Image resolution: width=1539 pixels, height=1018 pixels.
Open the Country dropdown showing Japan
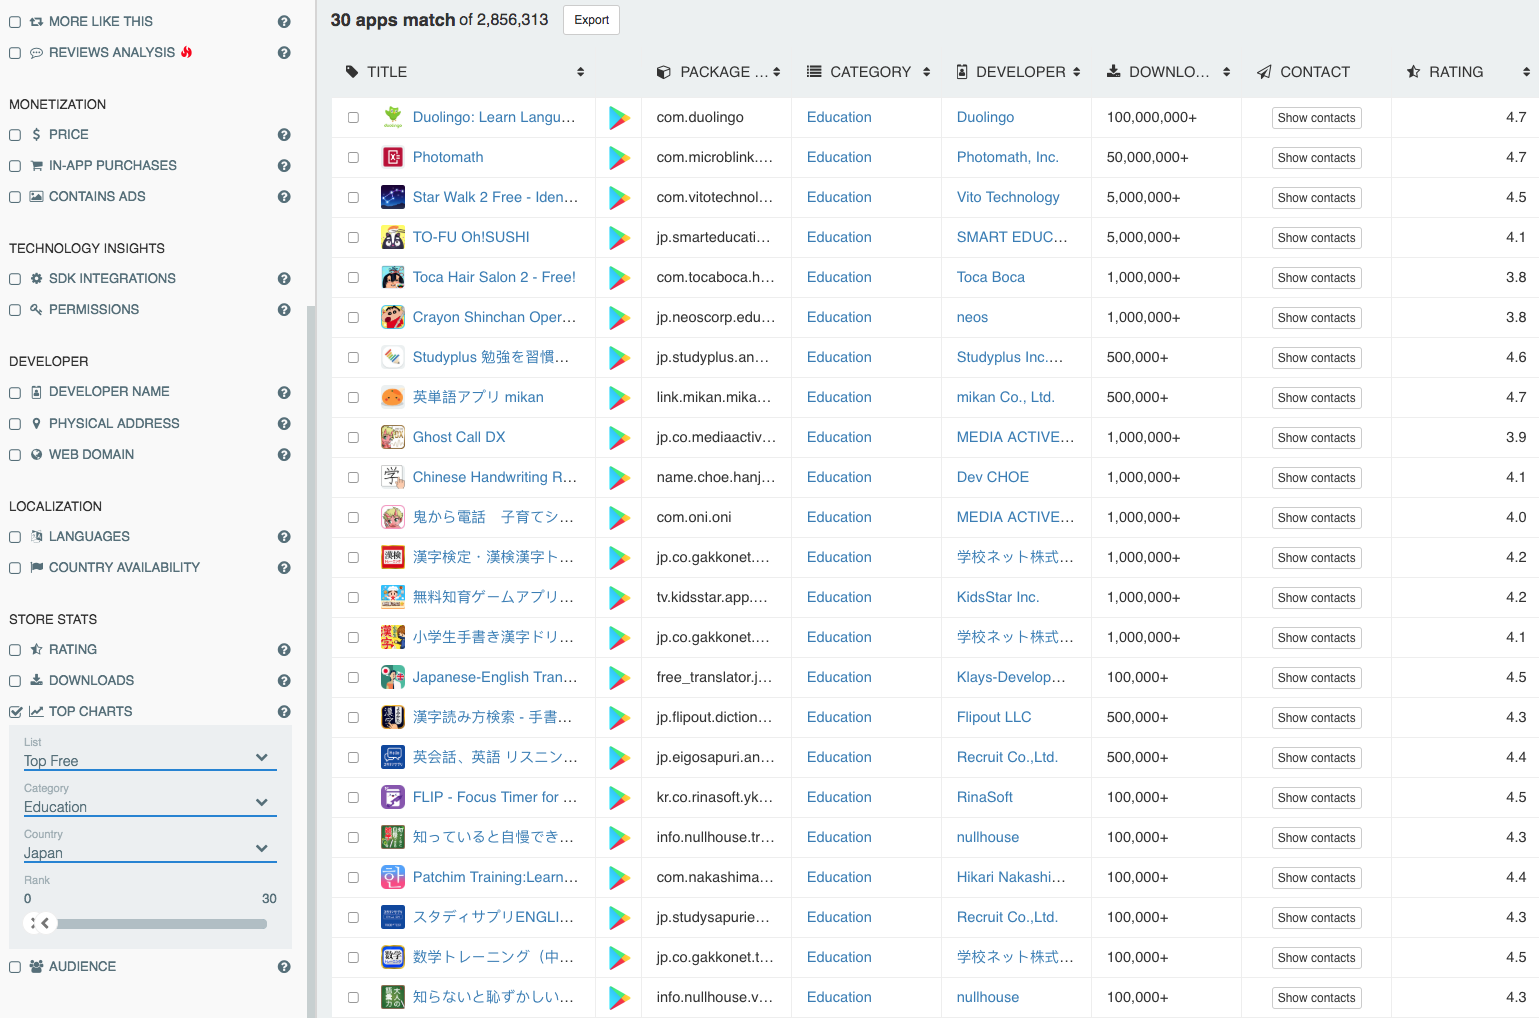tap(150, 852)
